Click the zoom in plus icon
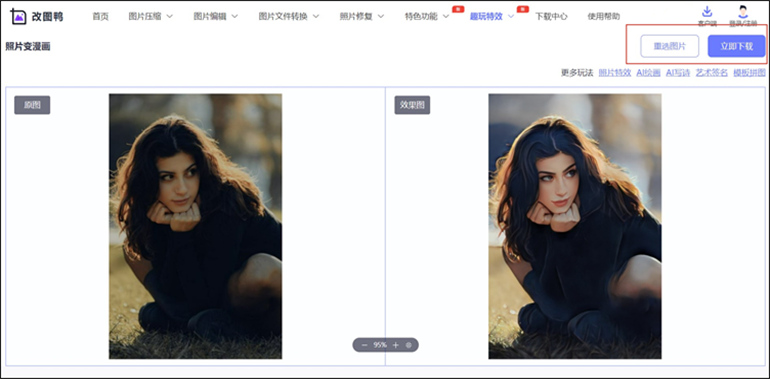This screenshot has width=770, height=379. tap(396, 345)
